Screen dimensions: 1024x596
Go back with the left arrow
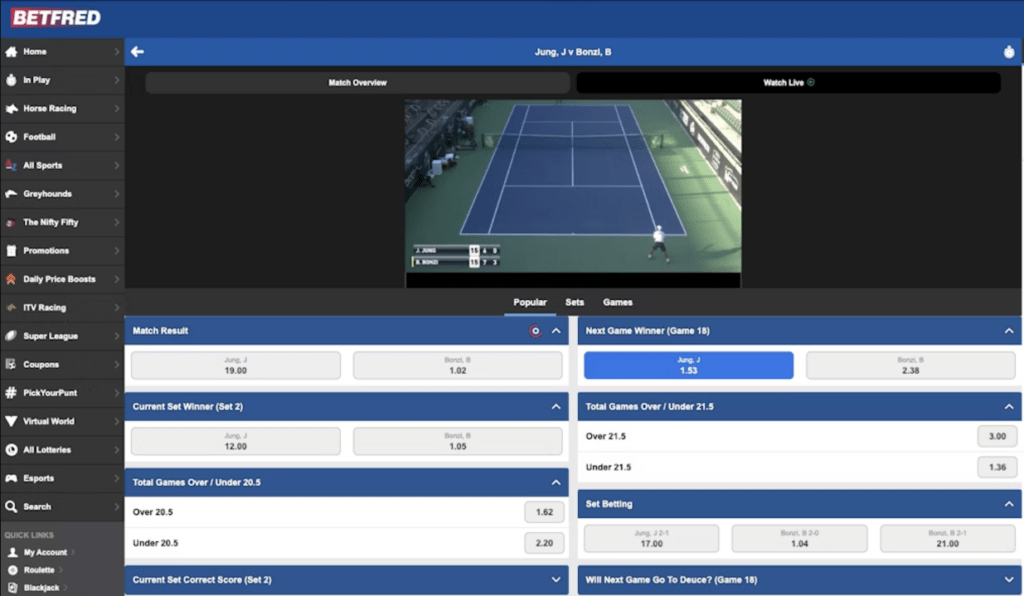click(137, 52)
